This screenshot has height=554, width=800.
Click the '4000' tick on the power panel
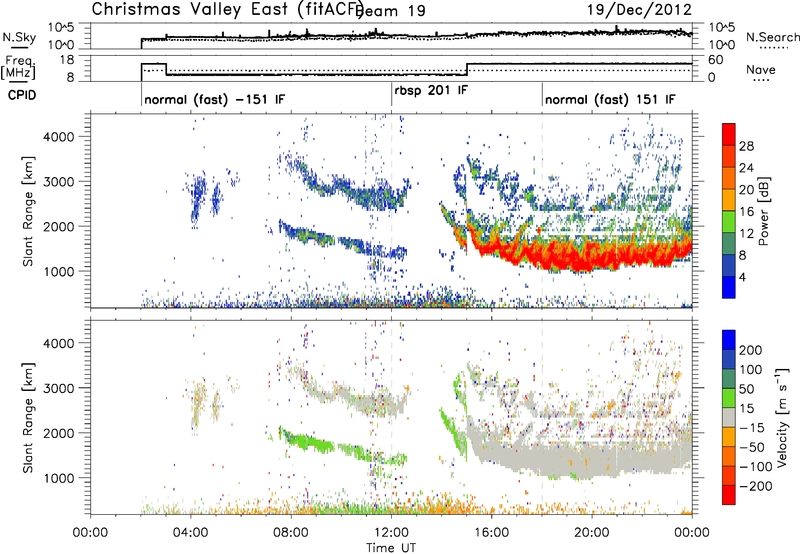tap(58, 137)
